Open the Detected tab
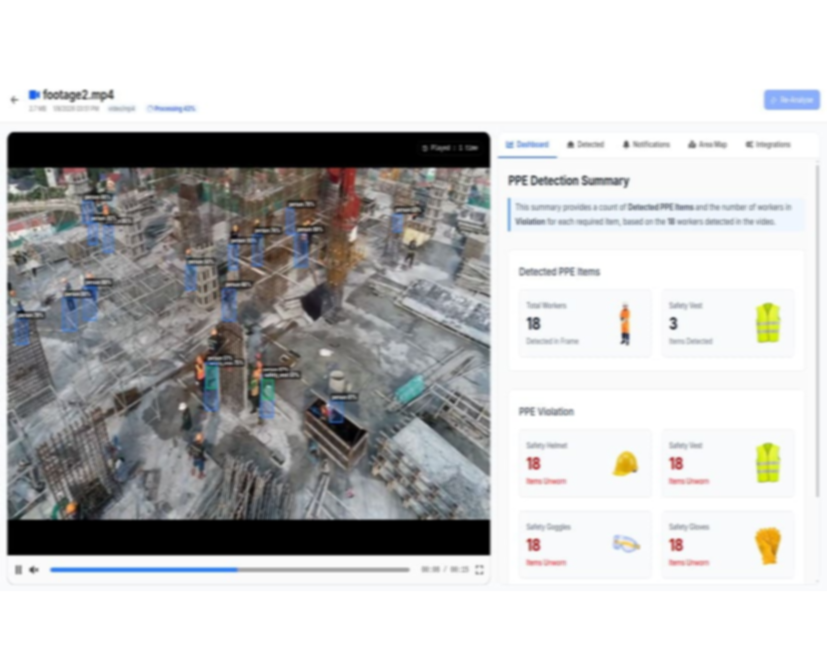 tap(585, 145)
